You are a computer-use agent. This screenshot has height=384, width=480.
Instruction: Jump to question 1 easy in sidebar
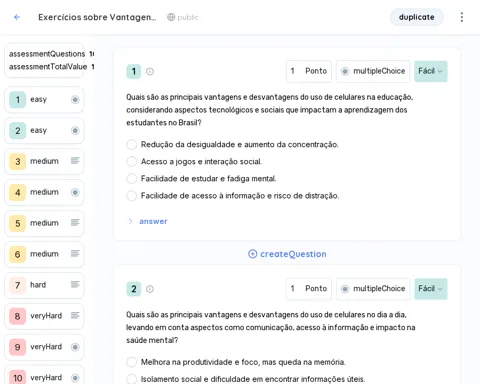[44, 99]
